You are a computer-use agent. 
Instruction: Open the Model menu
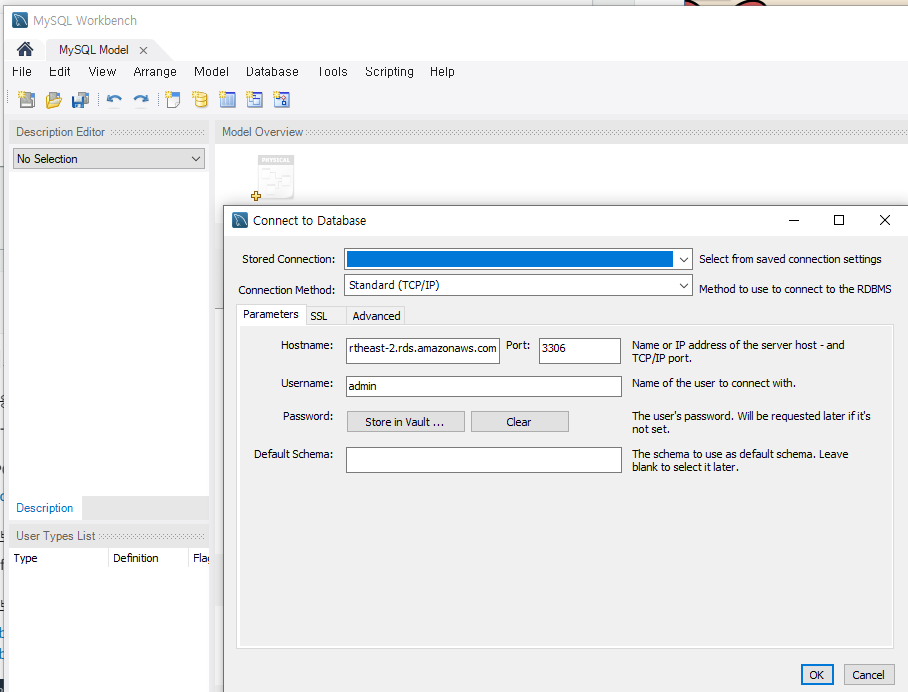coord(211,72)
